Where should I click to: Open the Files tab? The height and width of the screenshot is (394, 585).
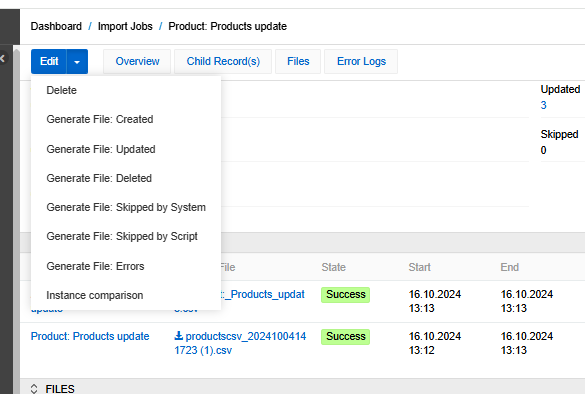(298, 61)
